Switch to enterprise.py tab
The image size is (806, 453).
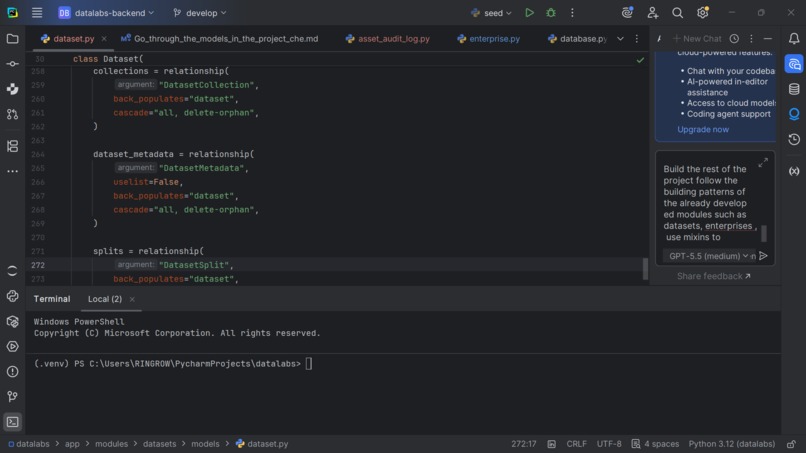[x=489, y=39]
